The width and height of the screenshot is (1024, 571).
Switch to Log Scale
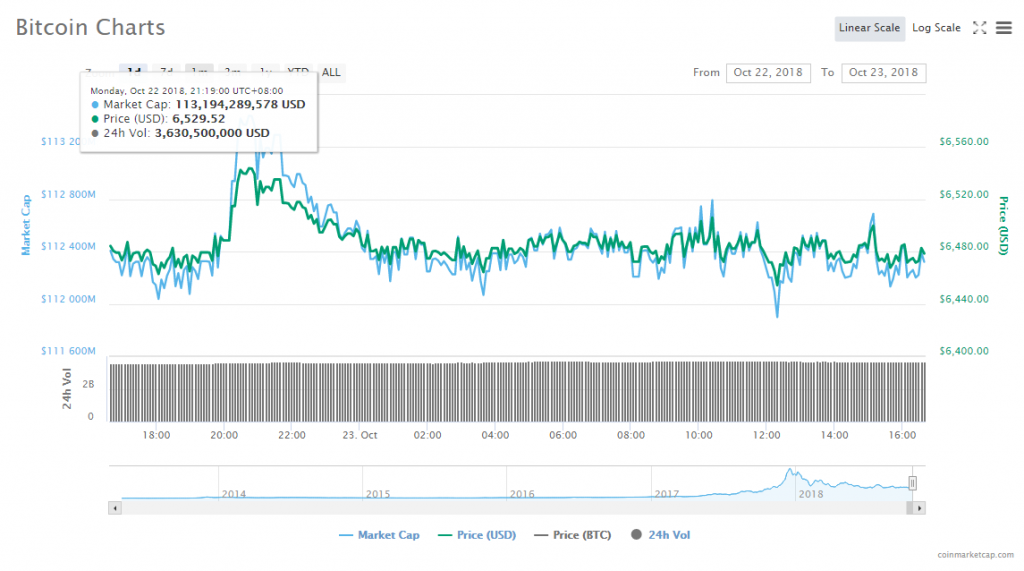coord(936,28)
